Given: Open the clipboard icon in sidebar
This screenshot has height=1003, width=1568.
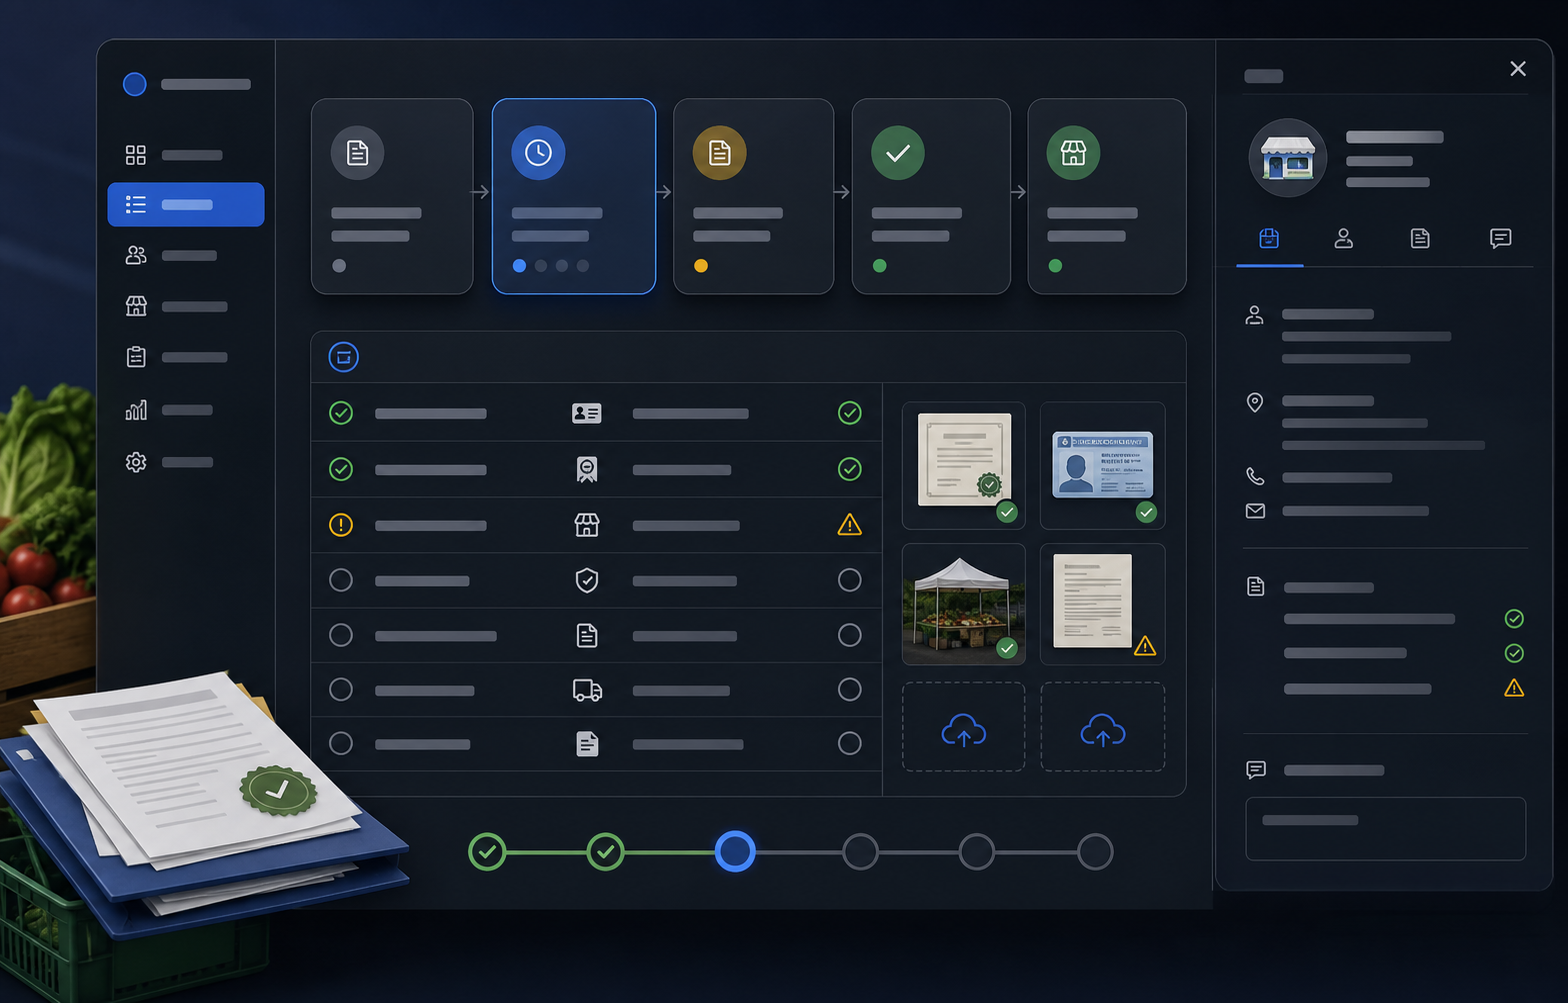Looking at the screenshot, I should pyautogui.click(x=136, y=357).
